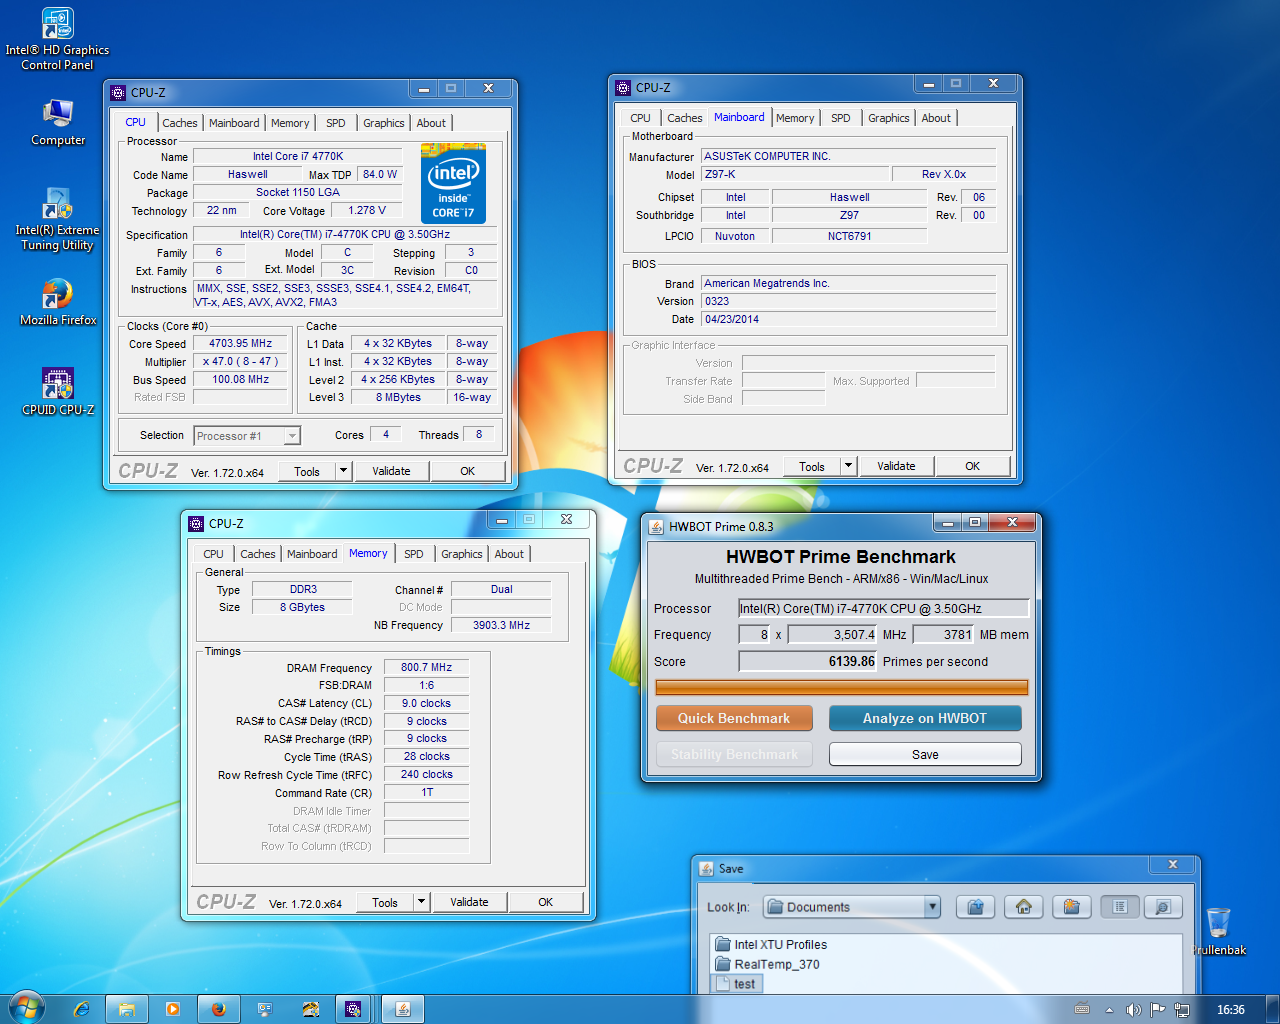
Task: Open Mainboard tab in the Memory window
Action: tap(312, 554)
